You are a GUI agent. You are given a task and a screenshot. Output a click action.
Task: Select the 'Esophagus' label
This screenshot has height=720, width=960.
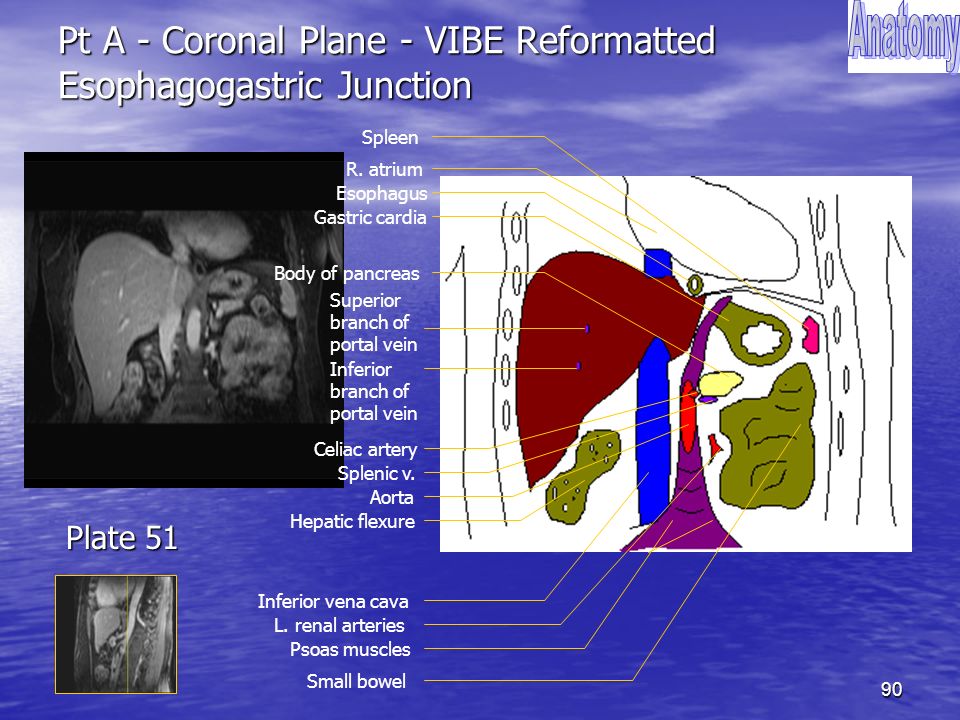coord(381,193)
